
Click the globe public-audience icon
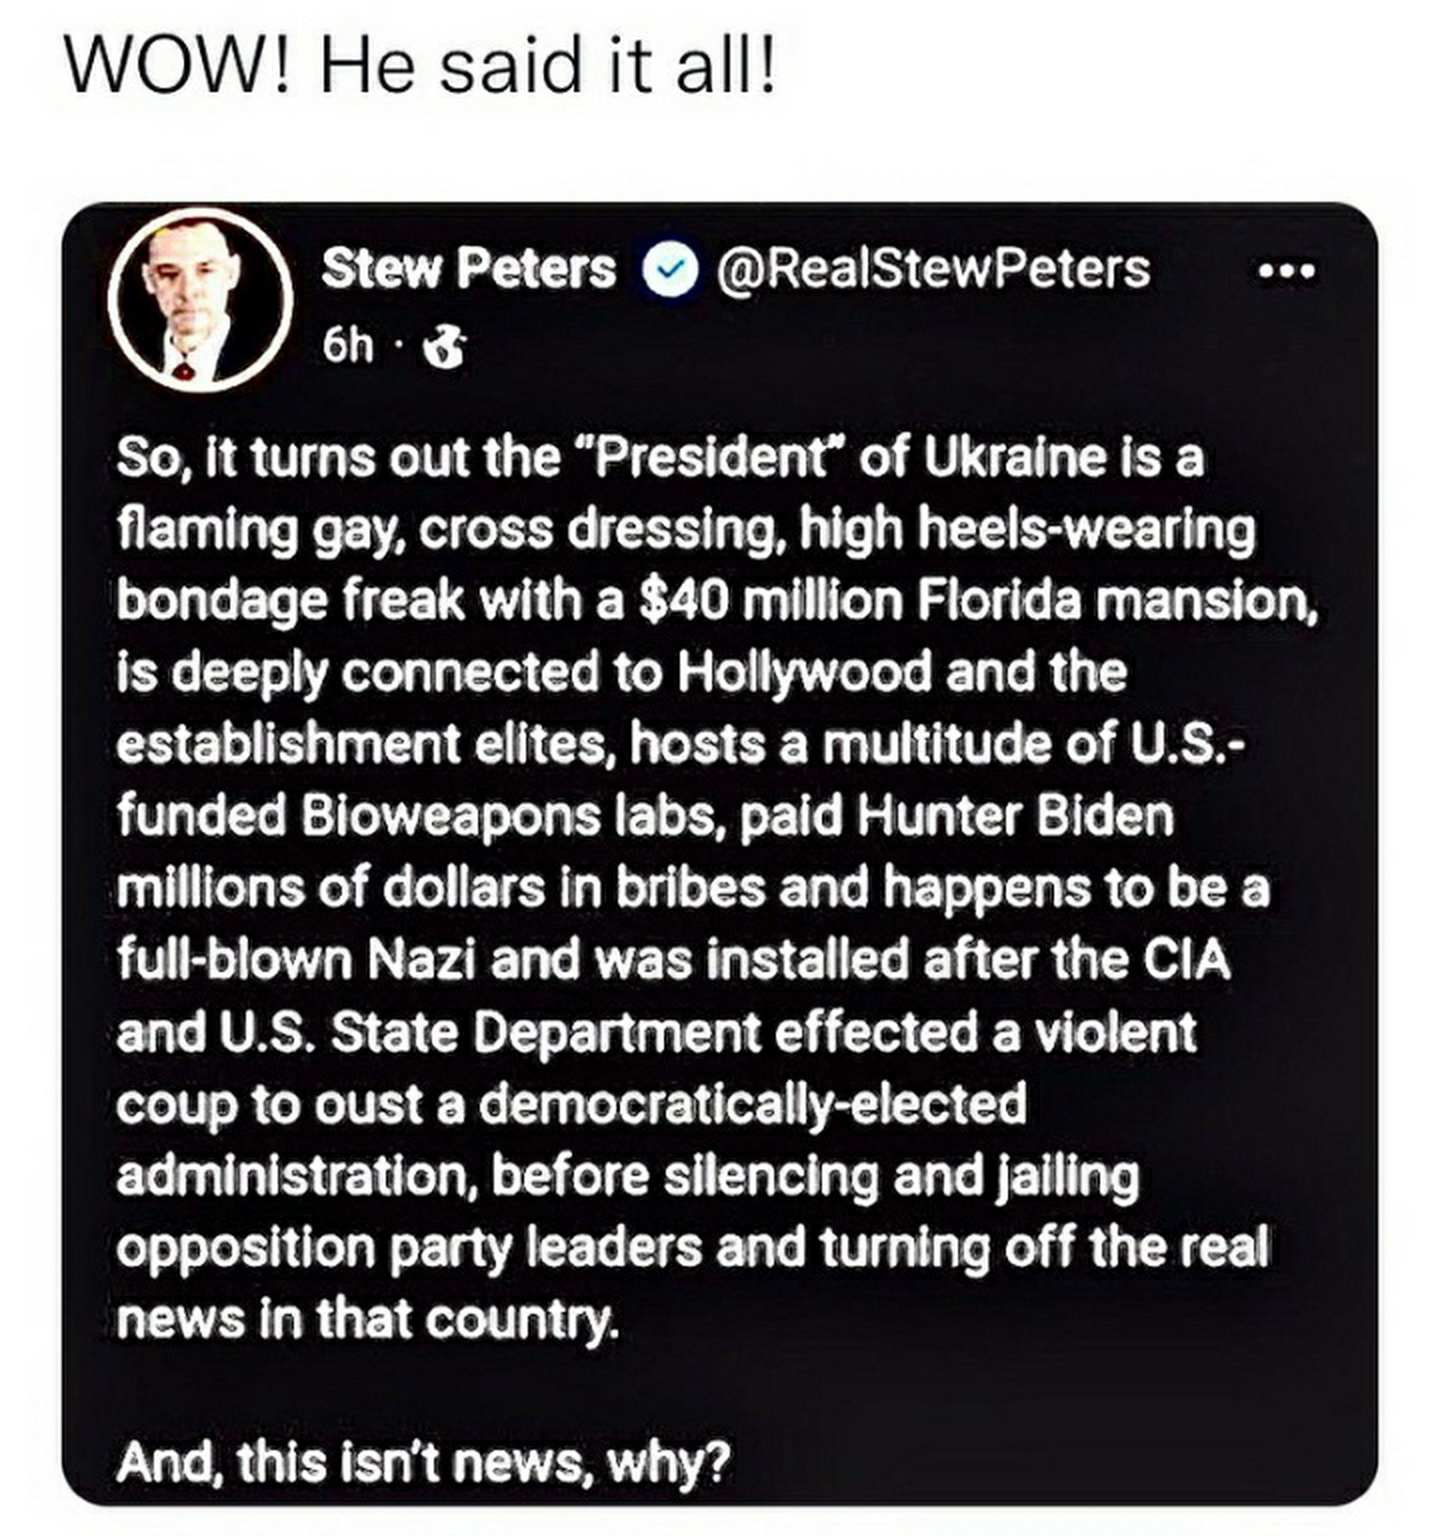pos(445,348)
